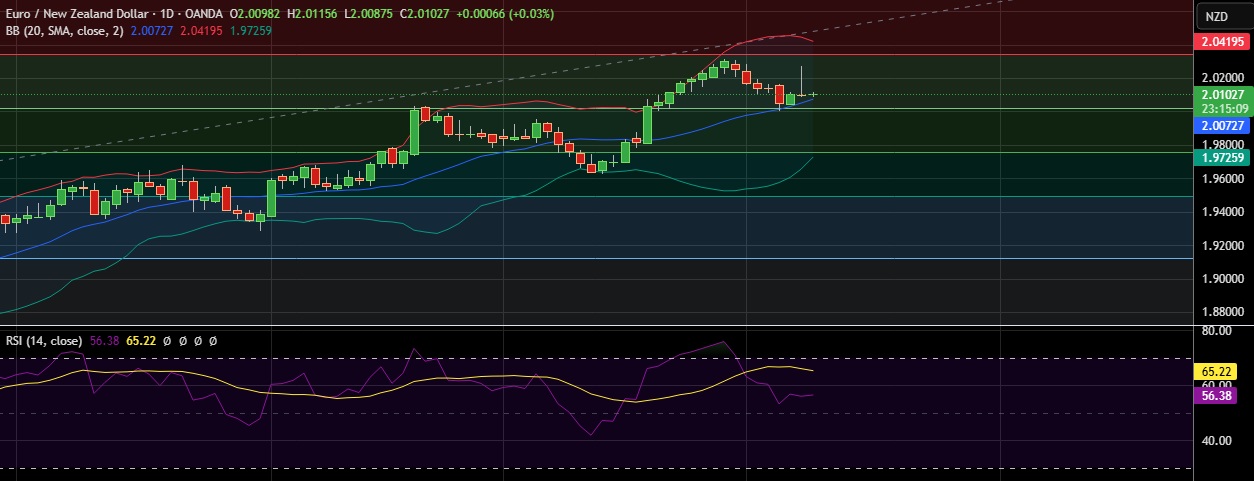
Task: Click the 40.00 tick on RSI axis
Action: click(1216, 440)
